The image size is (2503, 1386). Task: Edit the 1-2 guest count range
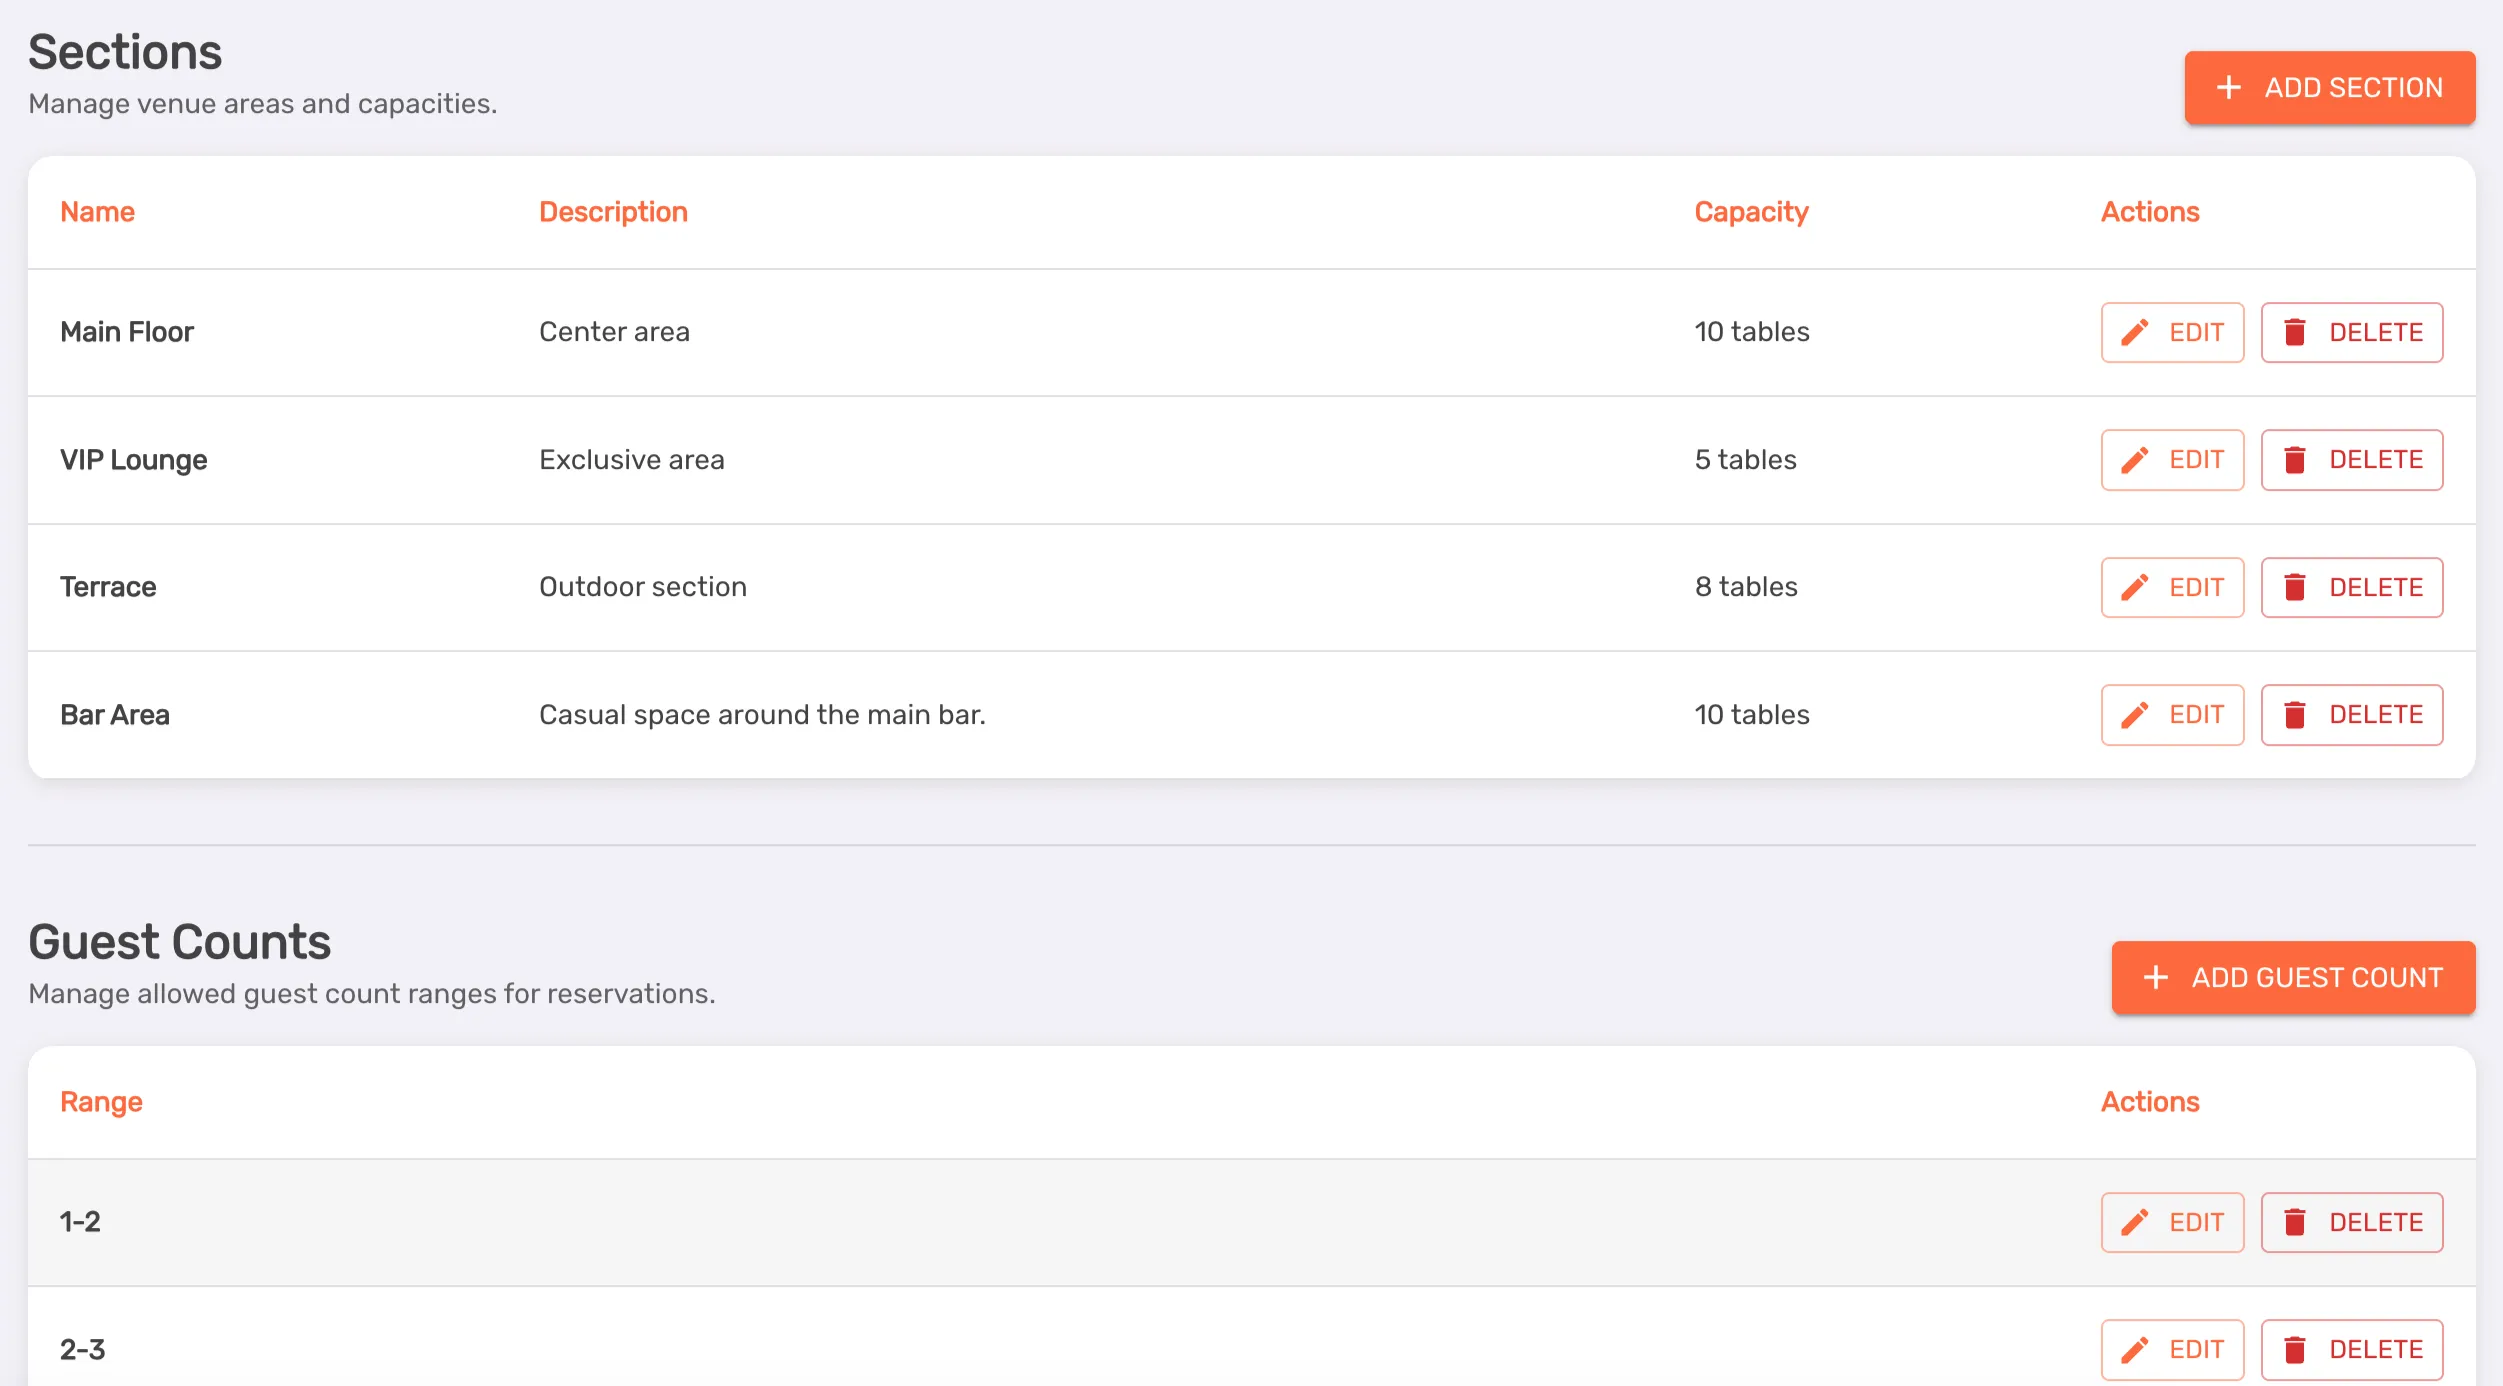tap(2172, 1222)
